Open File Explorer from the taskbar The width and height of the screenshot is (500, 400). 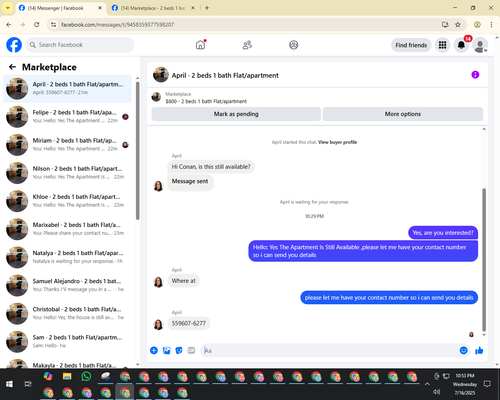tap(67, 377)
